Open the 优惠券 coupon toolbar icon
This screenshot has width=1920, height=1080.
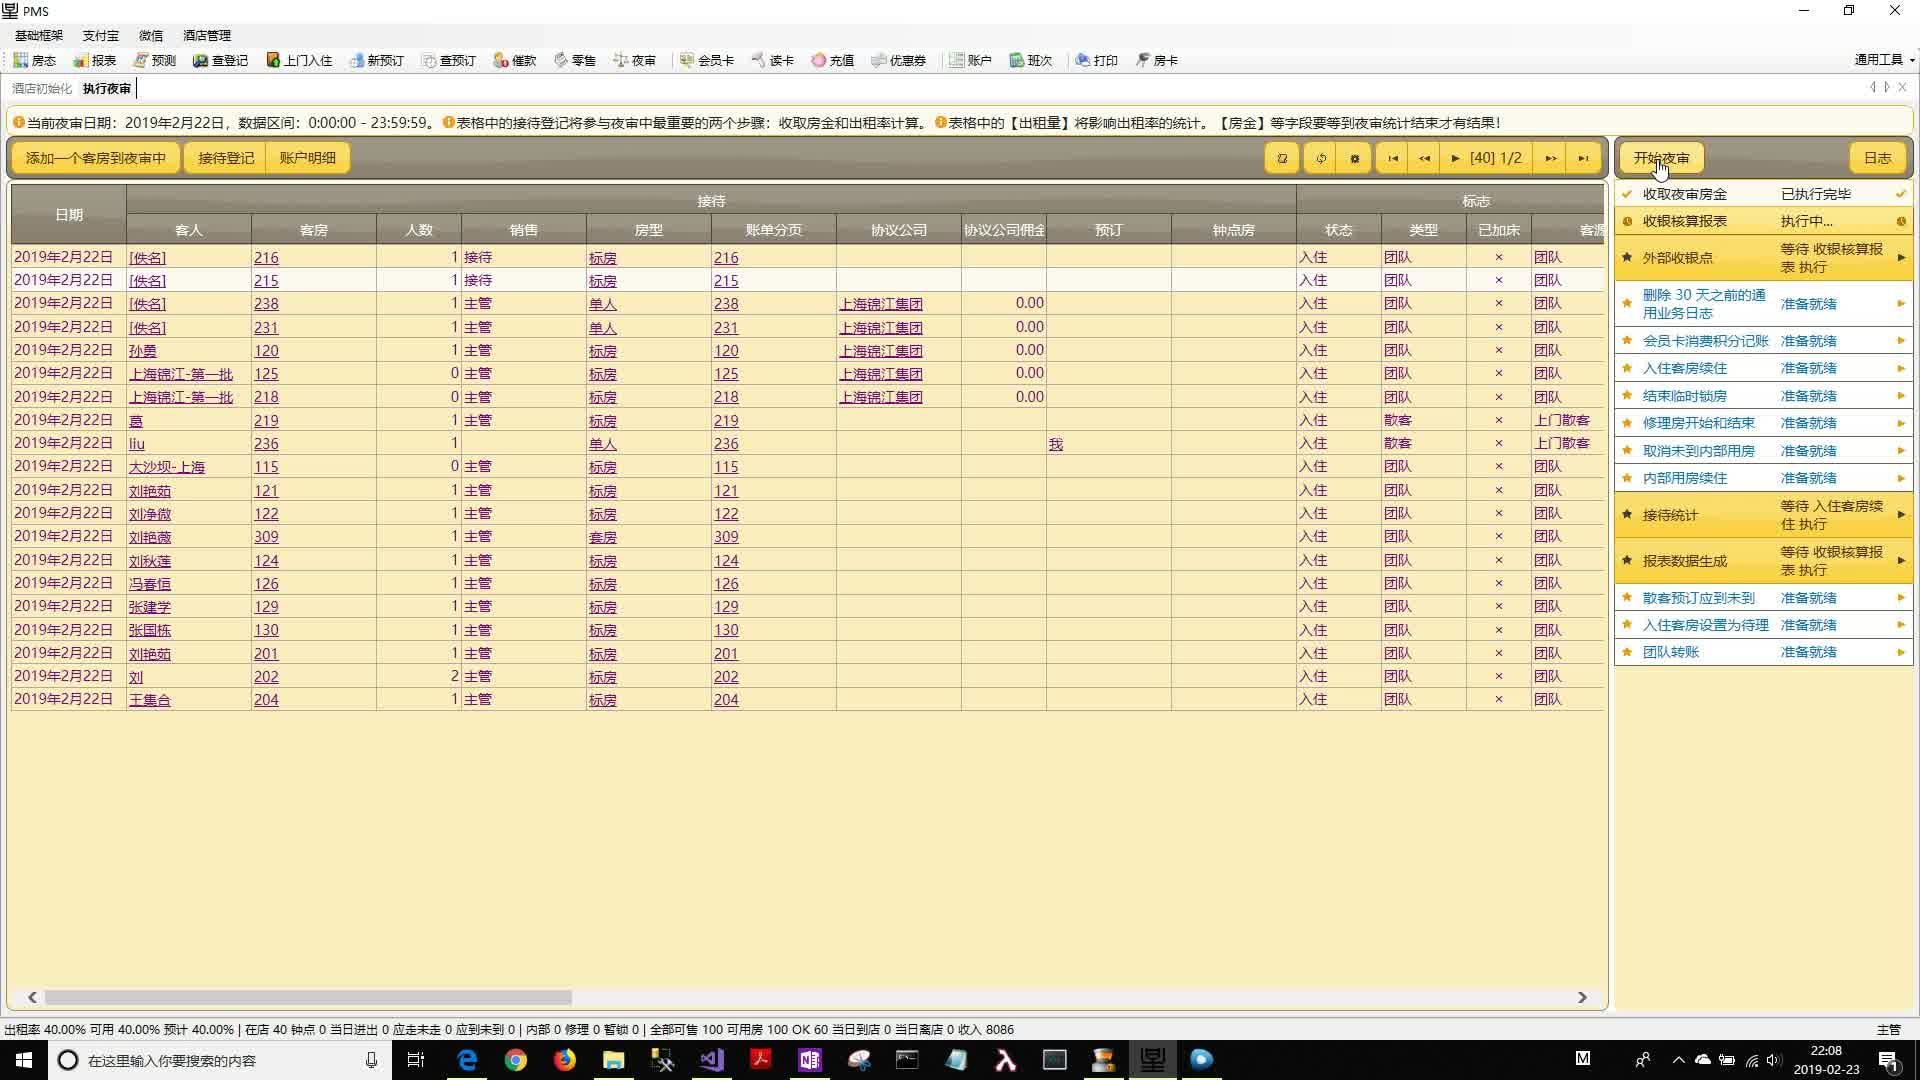(x=898, y=60)
